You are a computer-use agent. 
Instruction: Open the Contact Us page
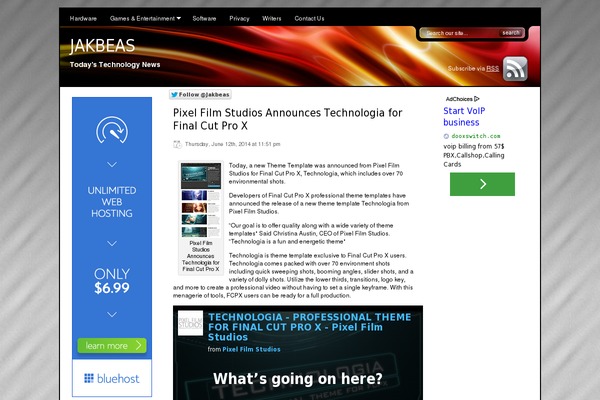point(309,18)
